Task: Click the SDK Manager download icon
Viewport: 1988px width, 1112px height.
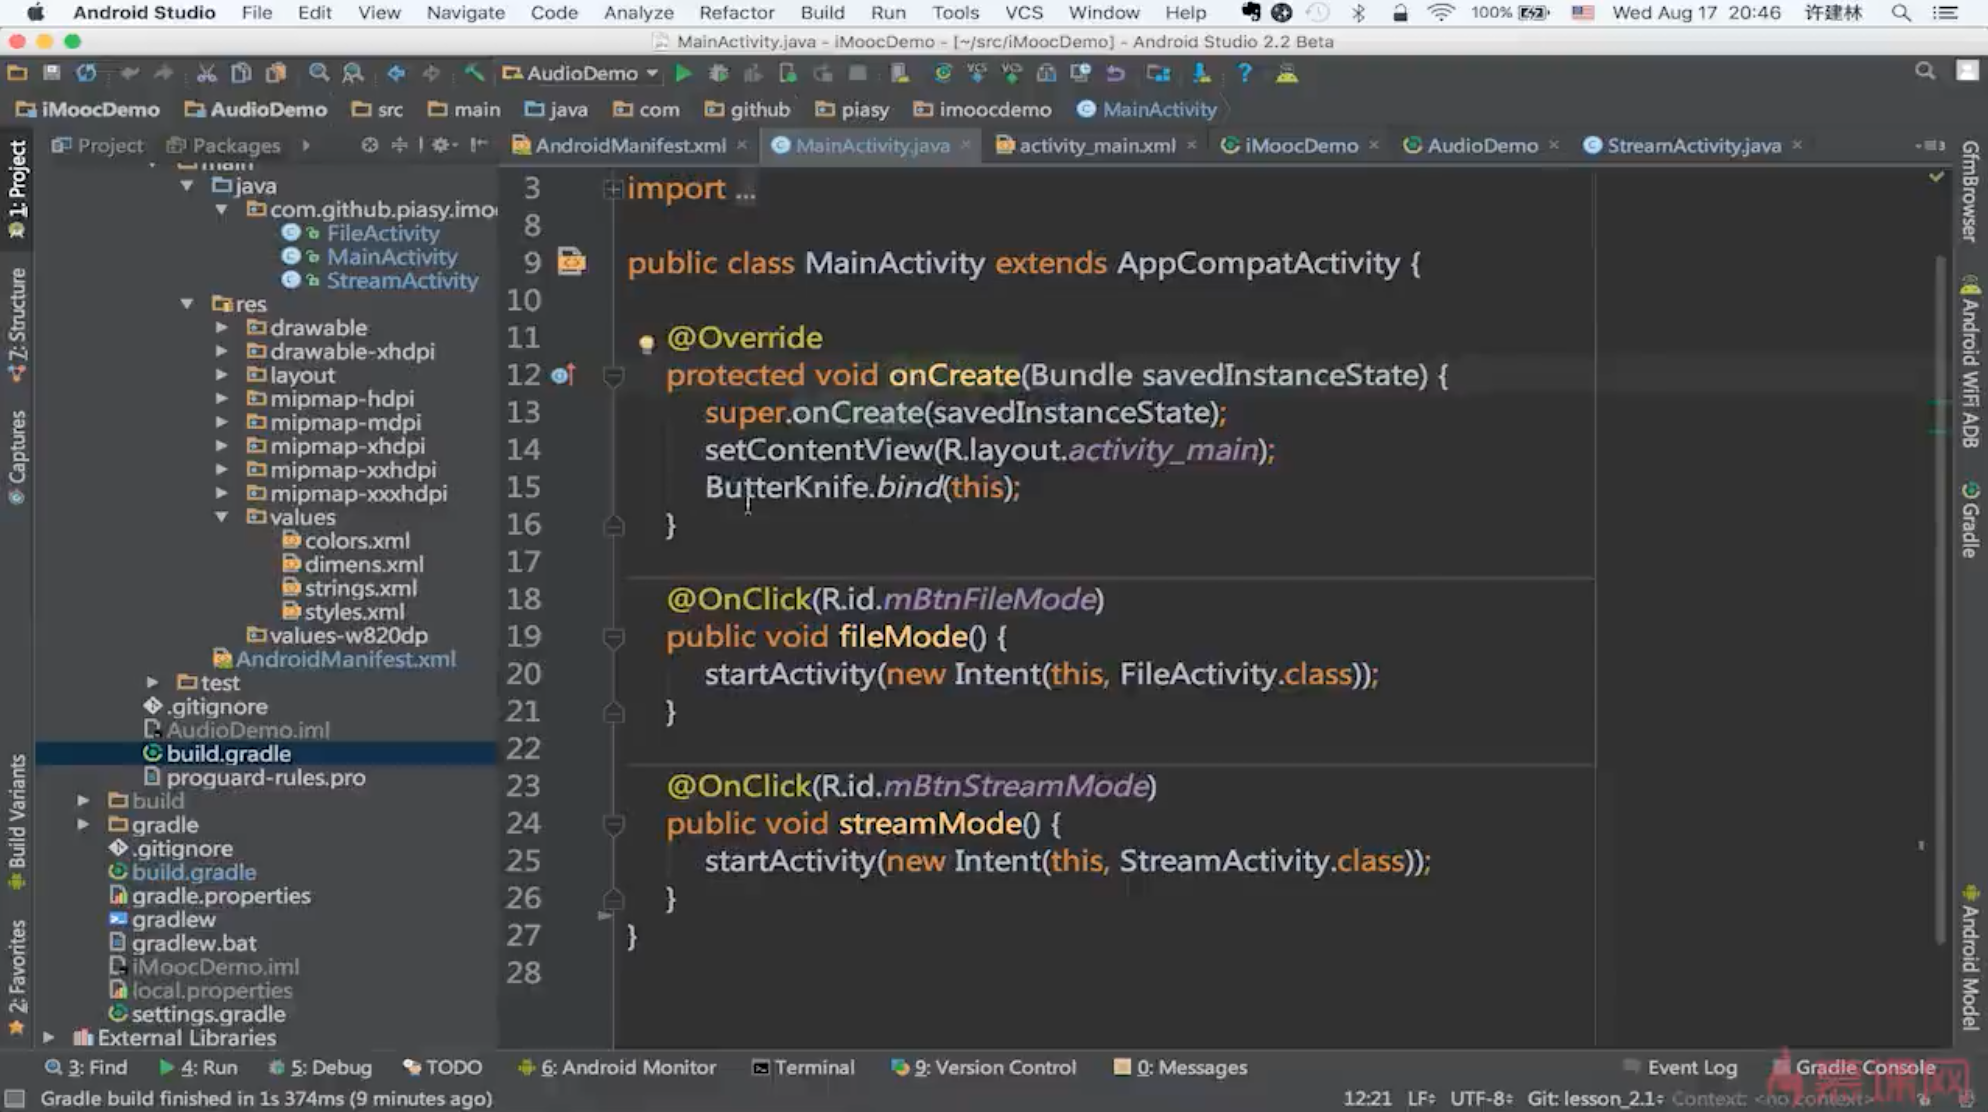Action: coord(1201,73)
